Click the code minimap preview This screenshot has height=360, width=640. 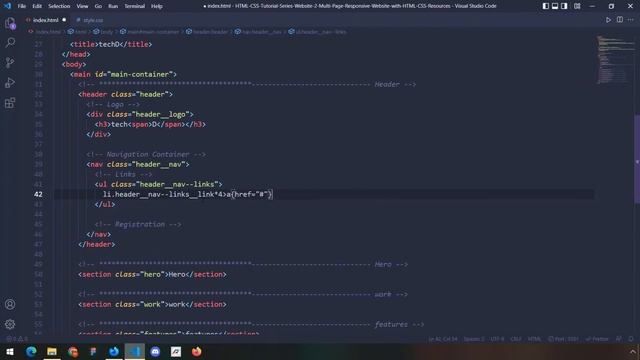coord(616,60)
